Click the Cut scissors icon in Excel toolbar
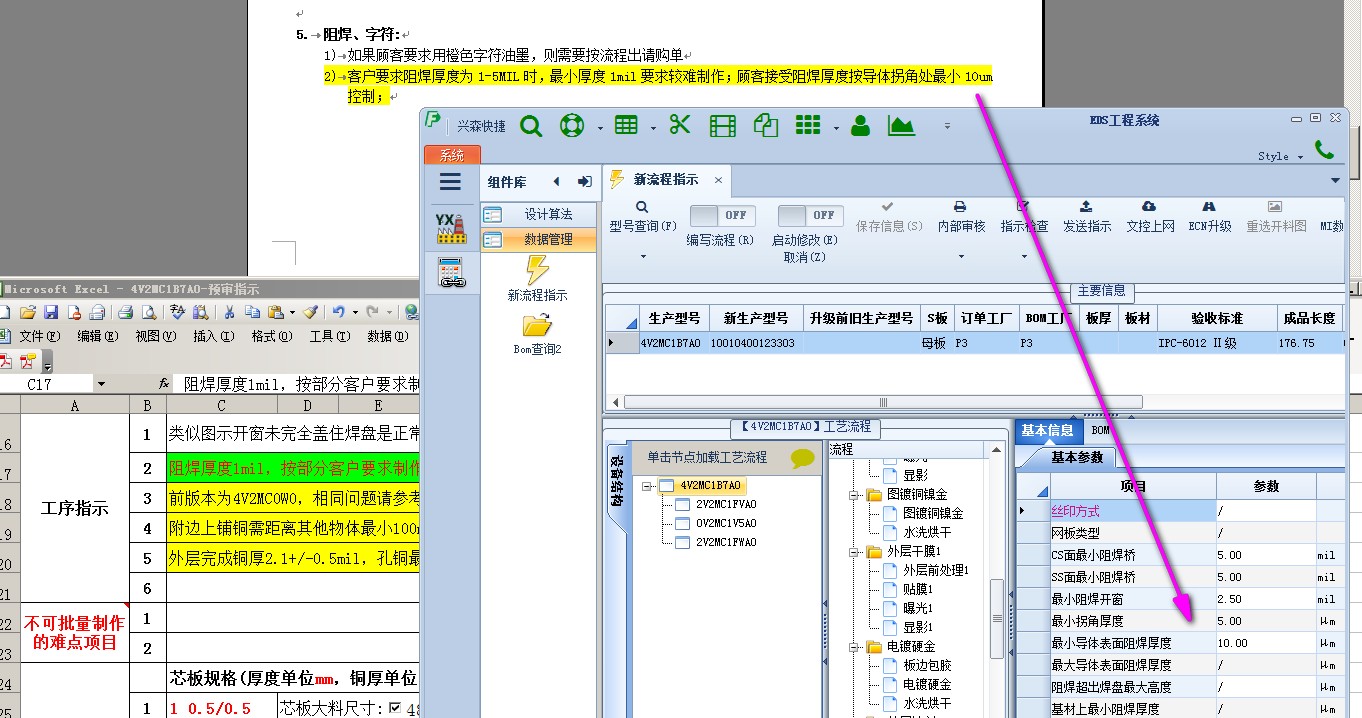Image resolution: width=1362 pixels, height=718 pixels. pos(229,312)
